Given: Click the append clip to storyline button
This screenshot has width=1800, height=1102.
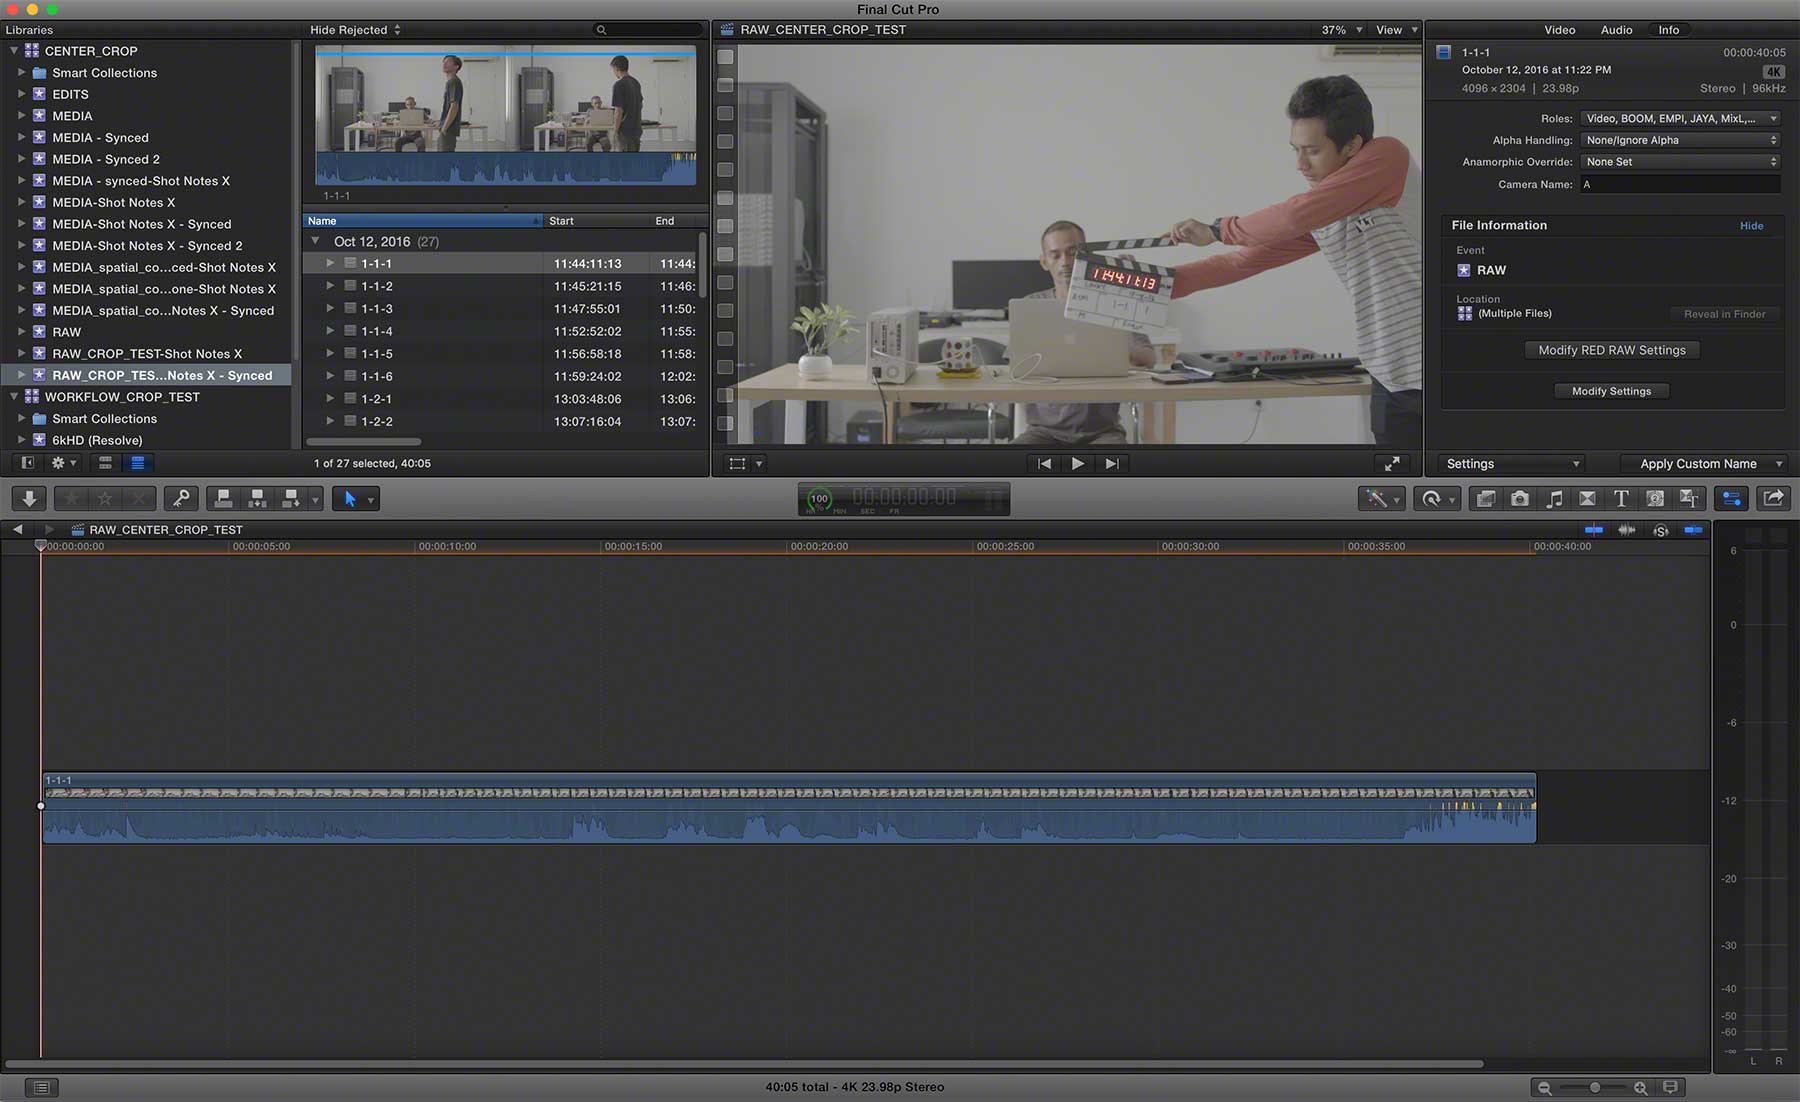Looking at the screenshot, I should 290,498.
